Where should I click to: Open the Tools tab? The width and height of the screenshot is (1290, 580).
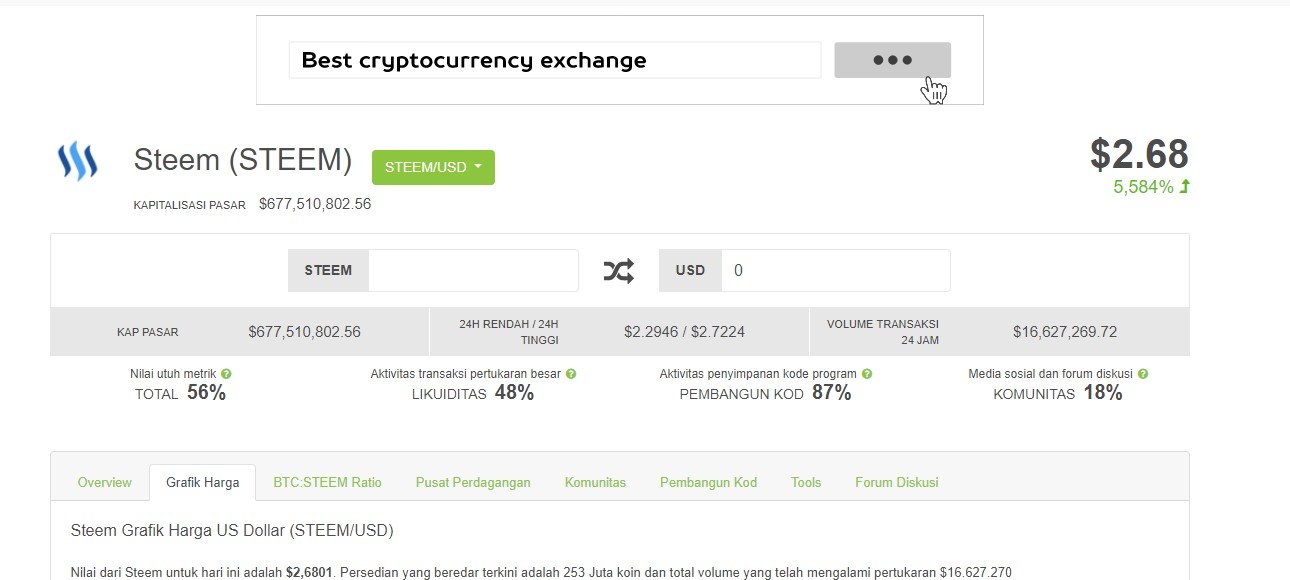point(805,482)
